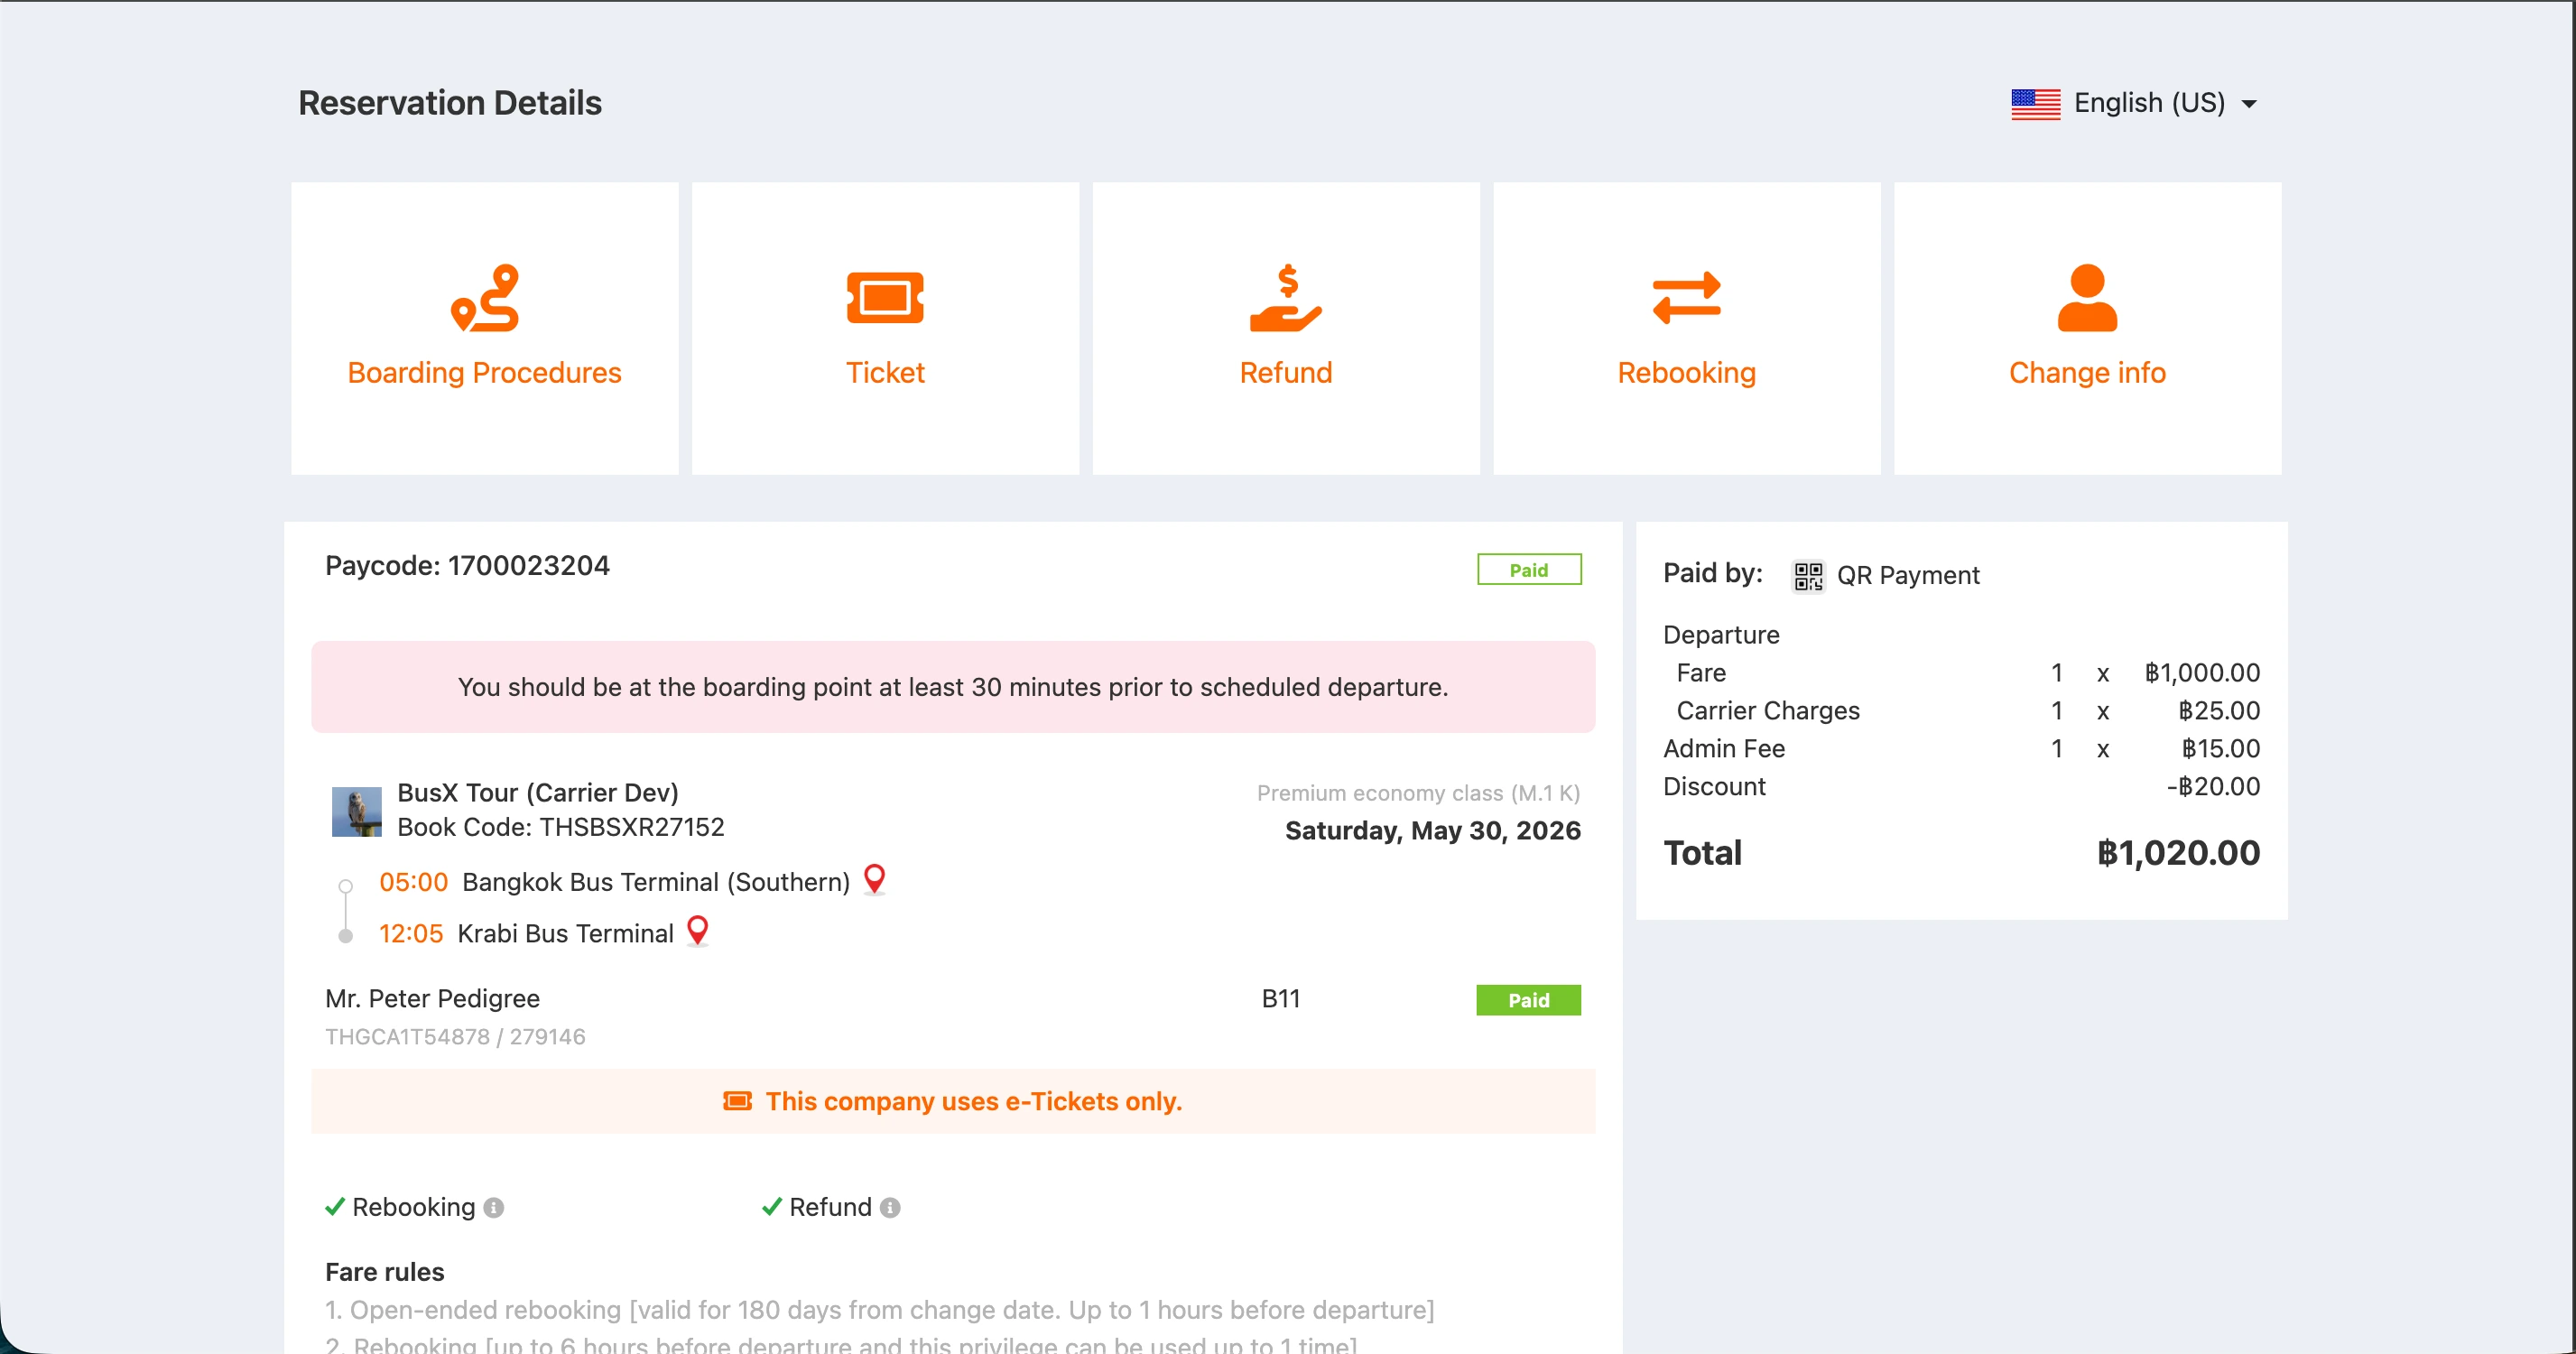Screen dimensions: 2576x1354
Task: Select Book Code: THSBSXR27152
Action: [x=560, y=827]
